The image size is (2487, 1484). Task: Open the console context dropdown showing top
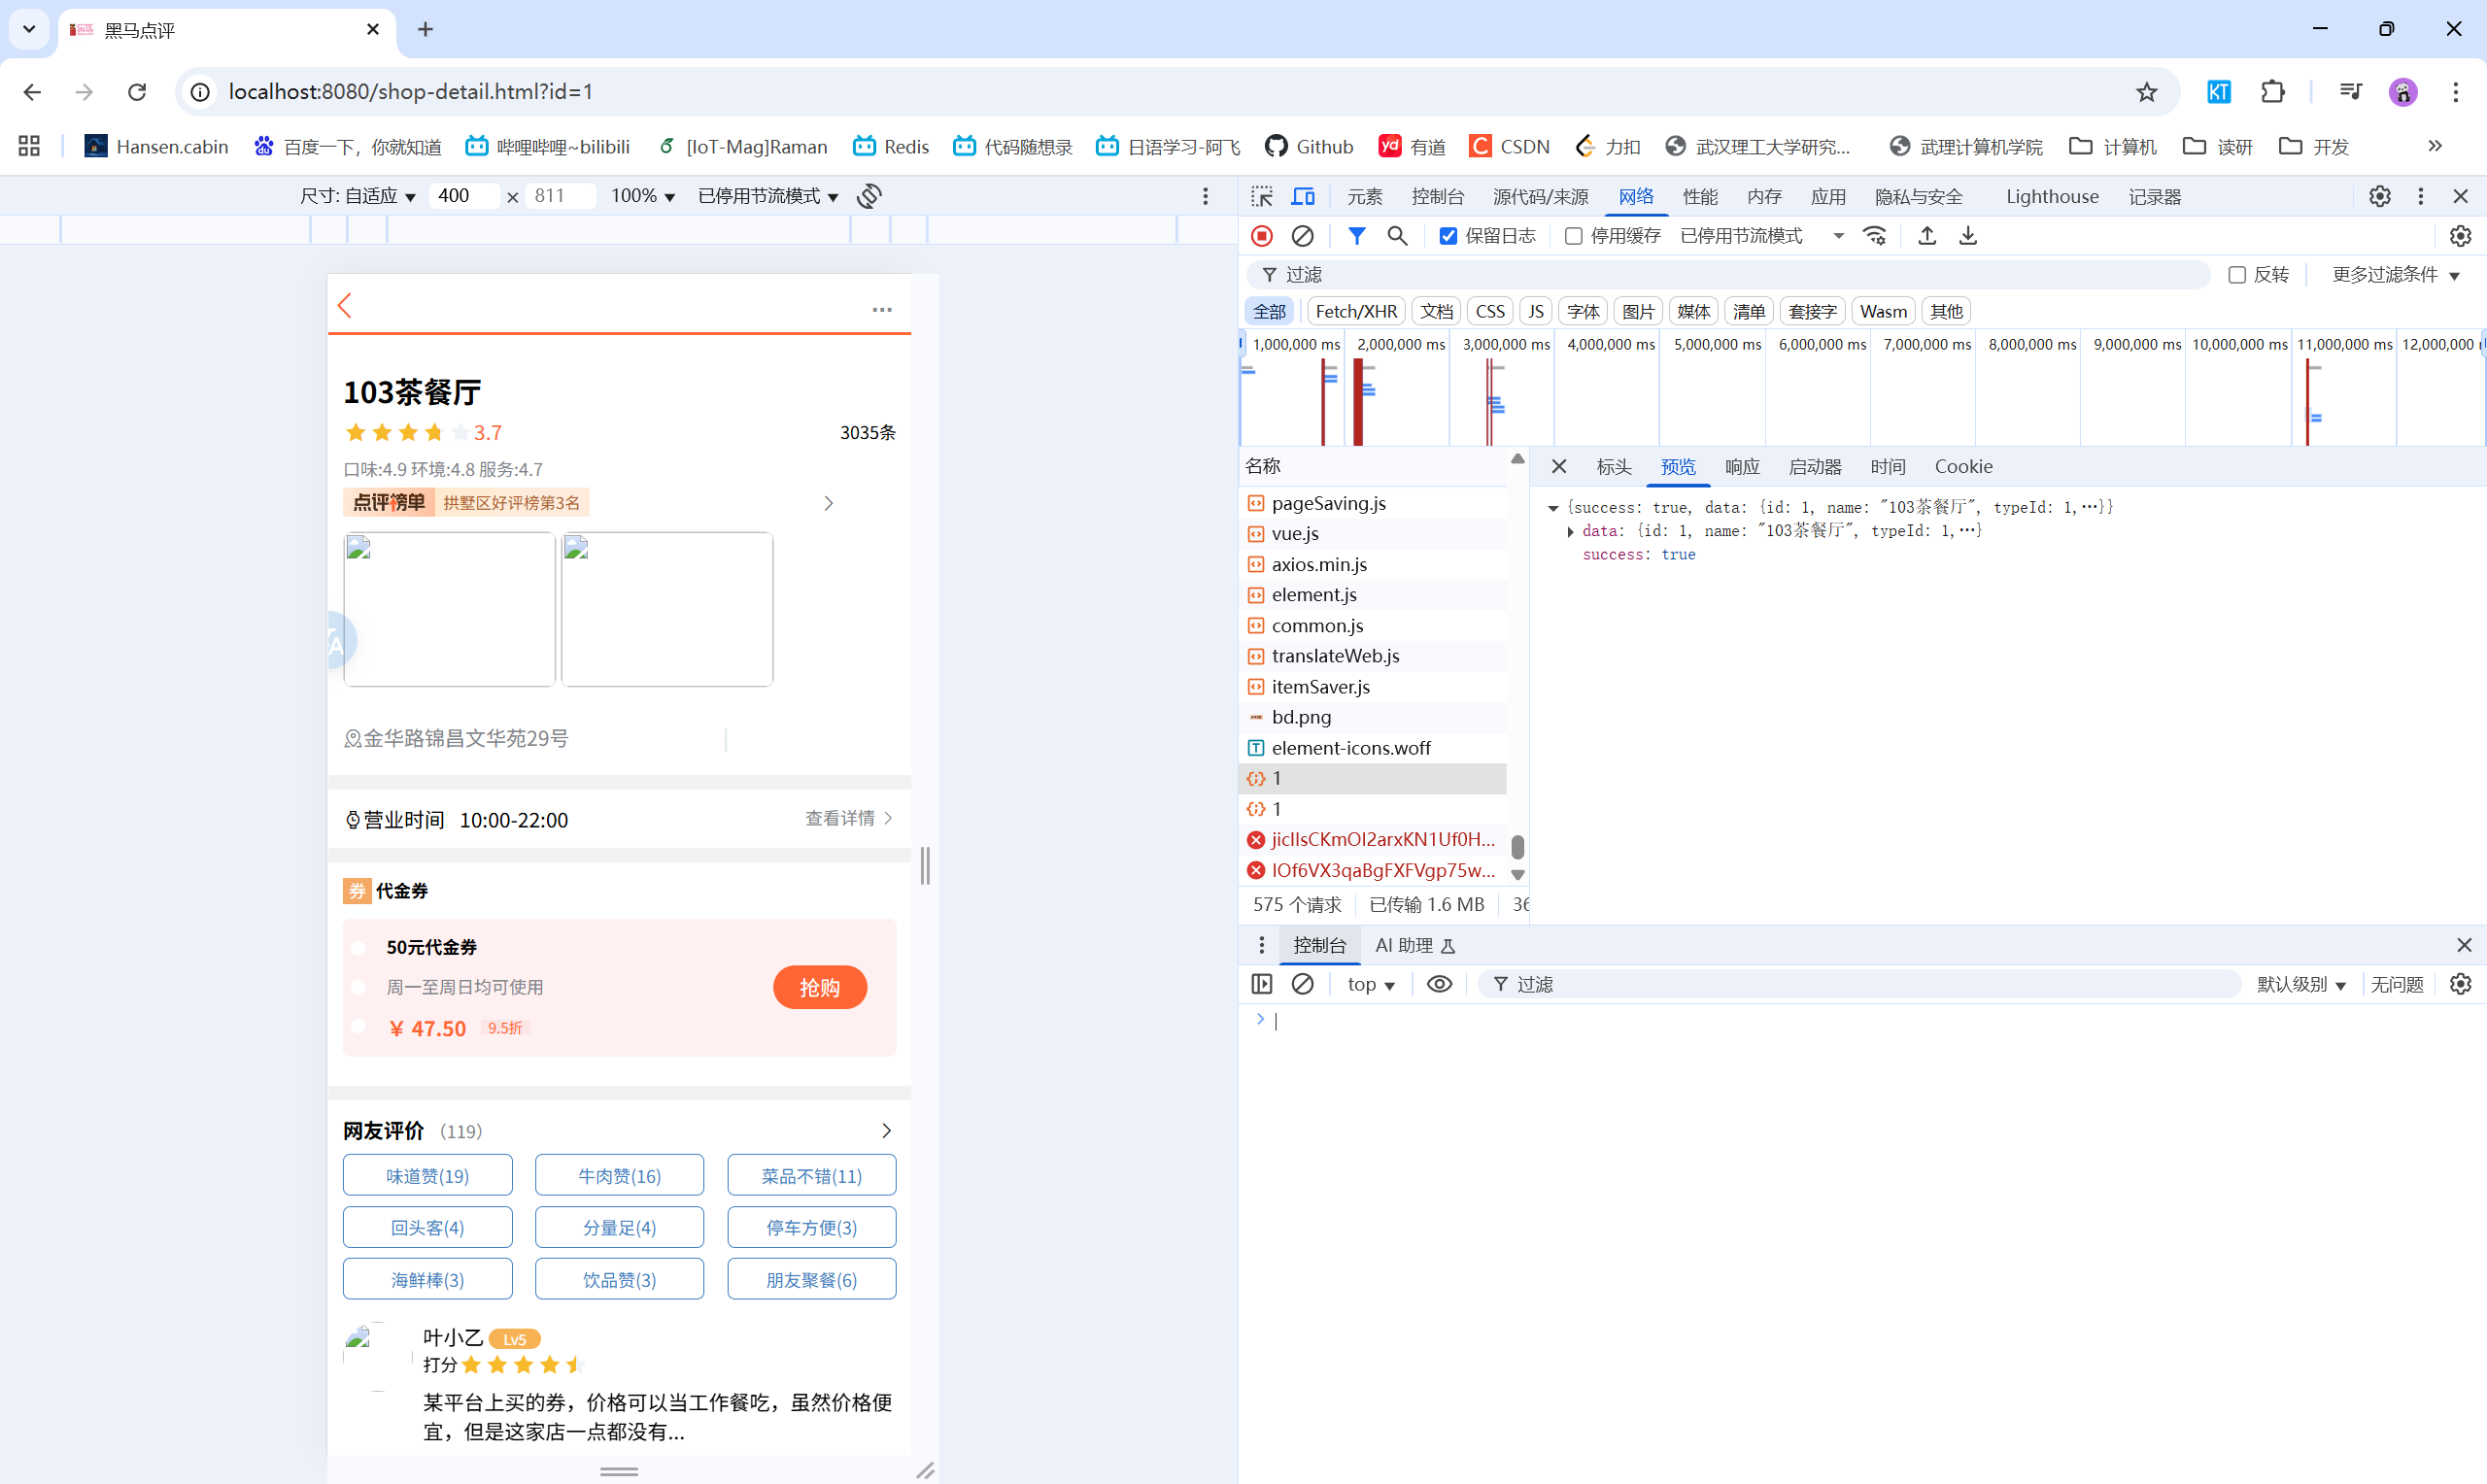point(1370,984)
